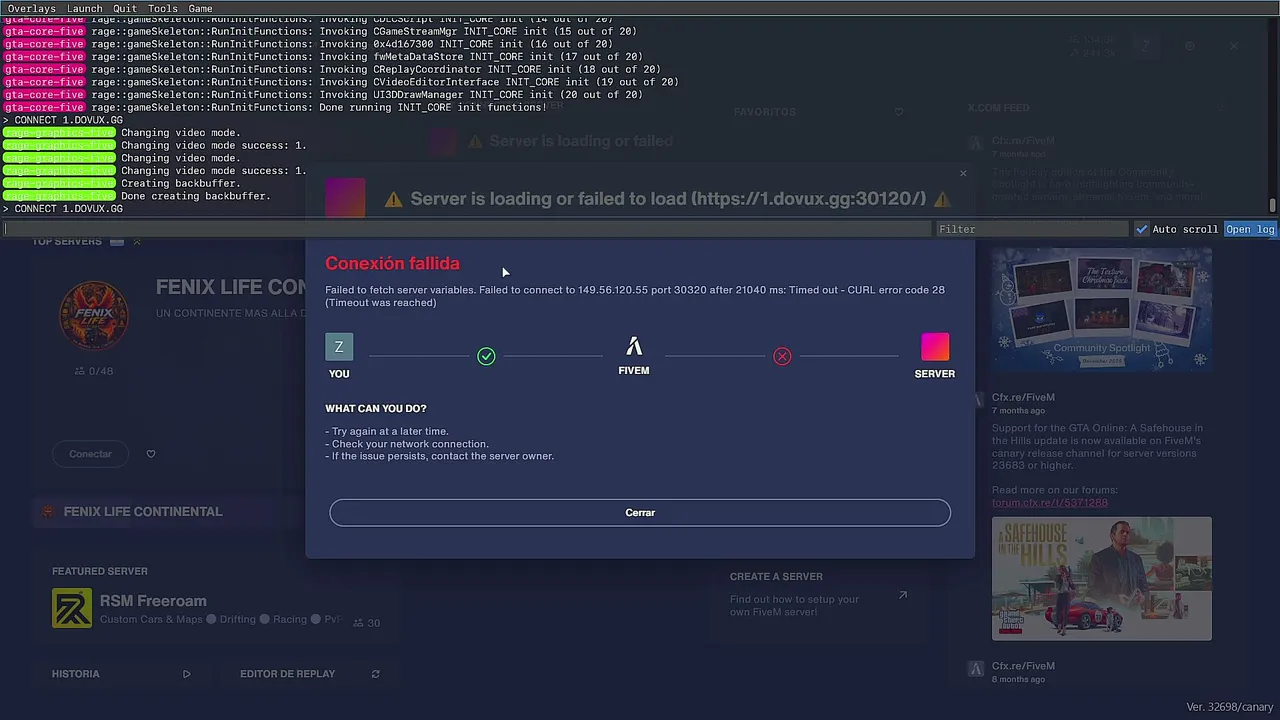The image size is (1280, 720).
Task: Click the CREATE A SERVER heading
Action: pos(776,577)
